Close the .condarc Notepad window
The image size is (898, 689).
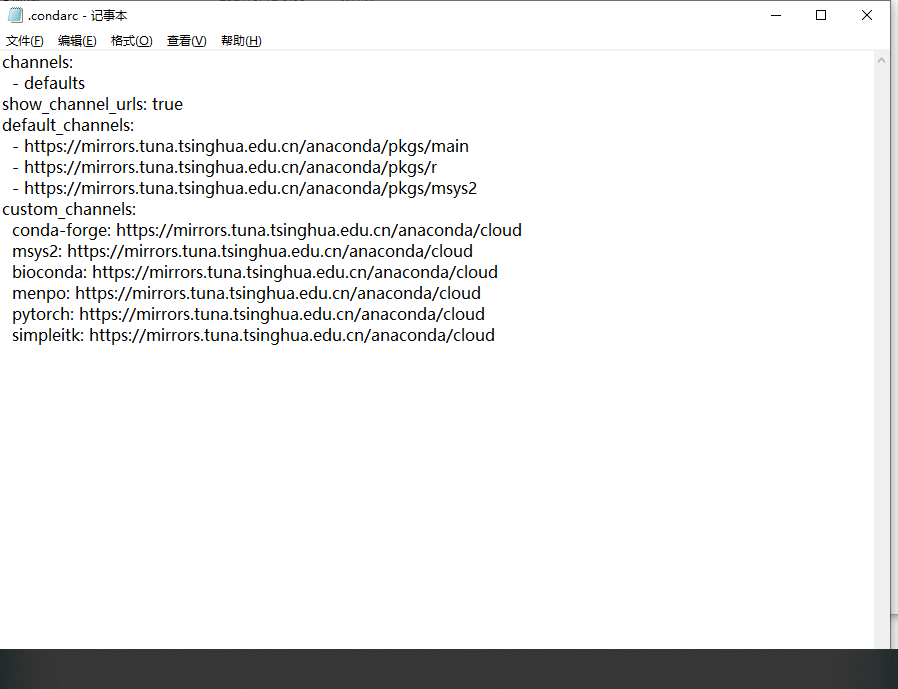click(x=867, y=15)
